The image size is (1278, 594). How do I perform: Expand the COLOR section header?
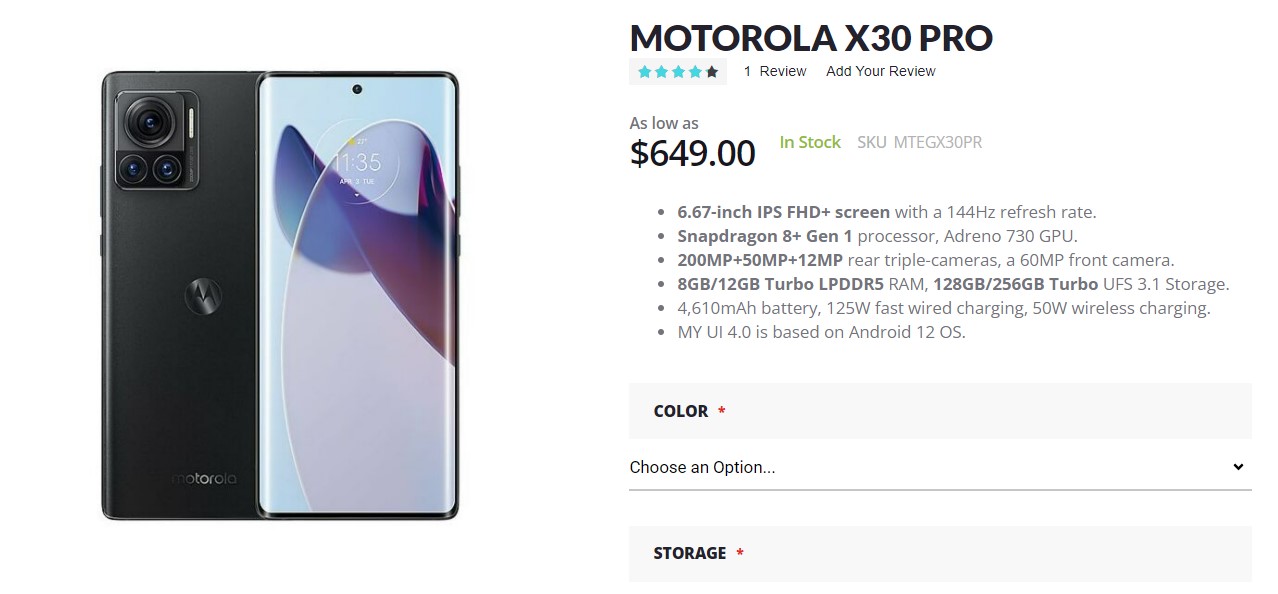point(940,411)
